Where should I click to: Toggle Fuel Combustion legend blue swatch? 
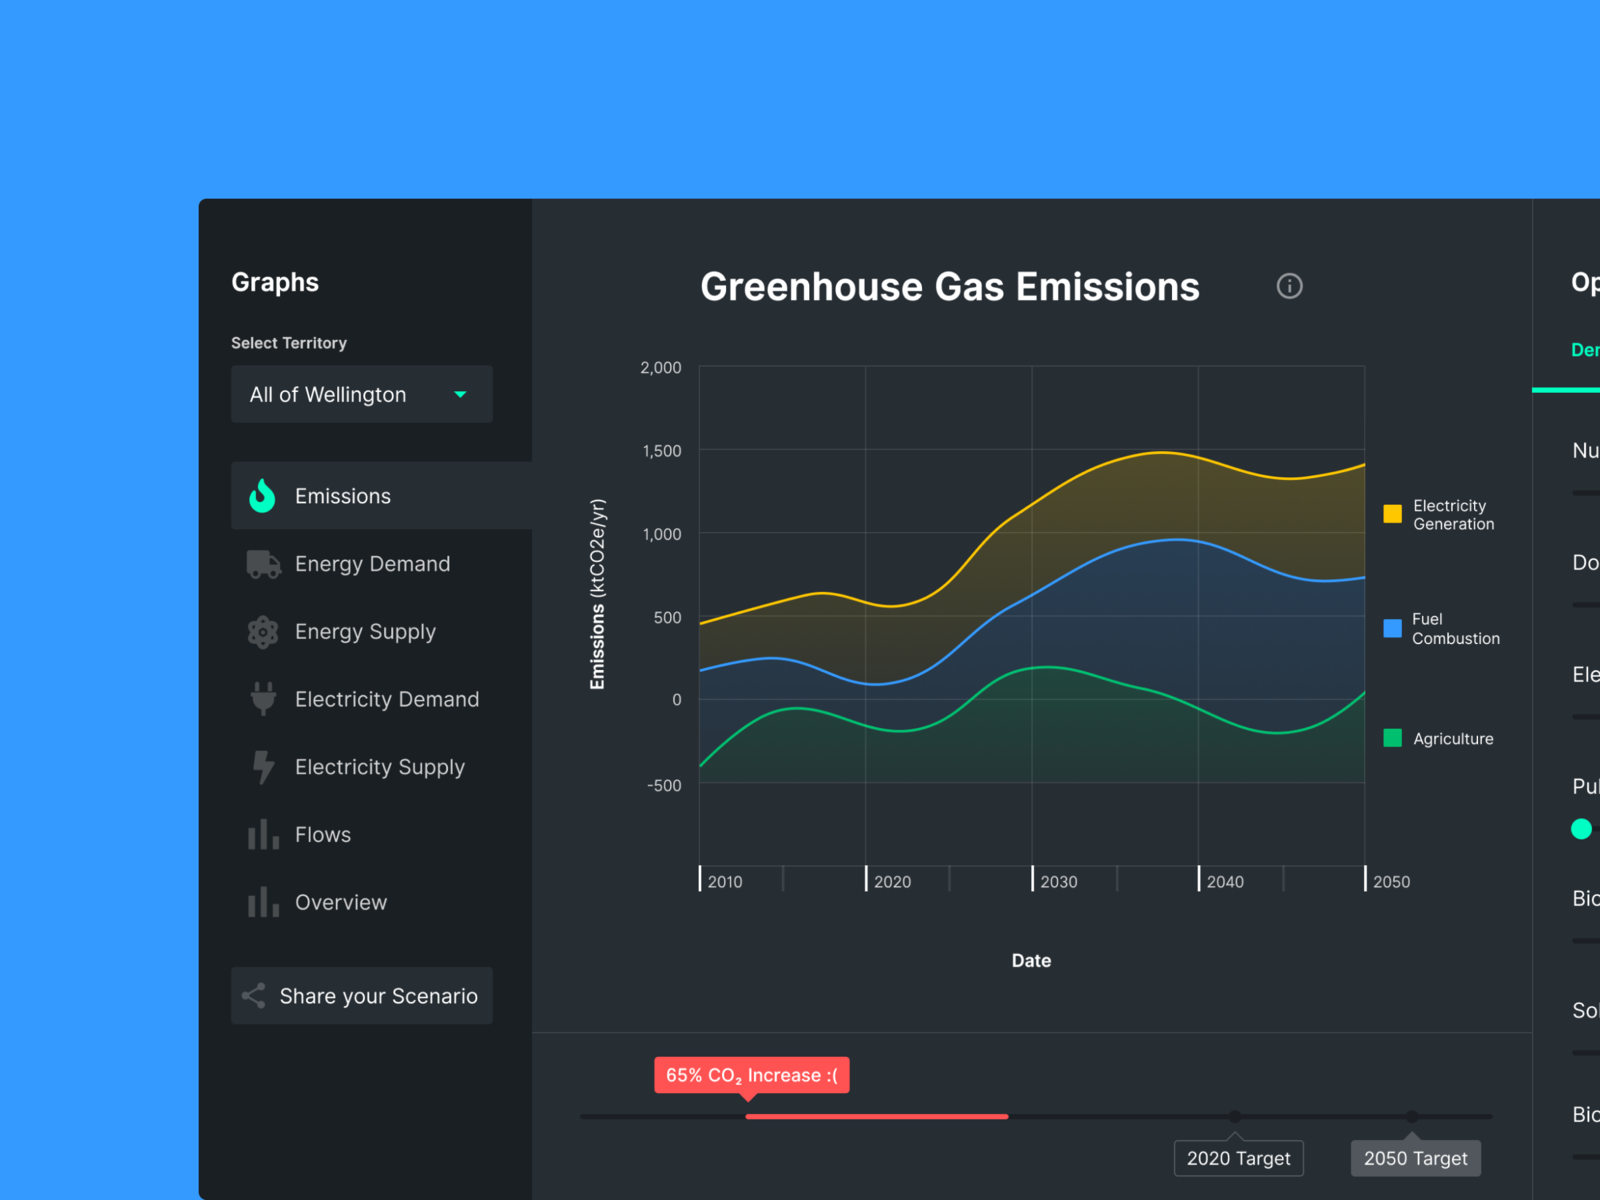pos(1392,628)
